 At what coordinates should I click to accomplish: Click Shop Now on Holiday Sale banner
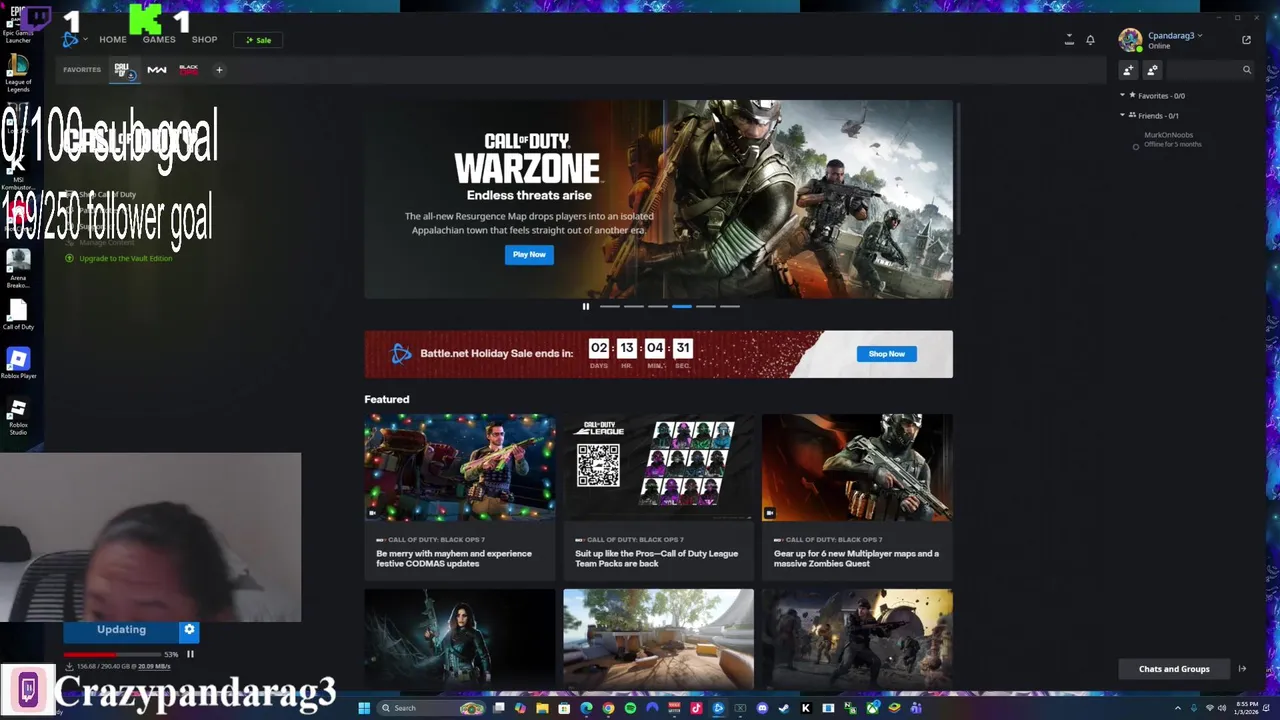886,354
